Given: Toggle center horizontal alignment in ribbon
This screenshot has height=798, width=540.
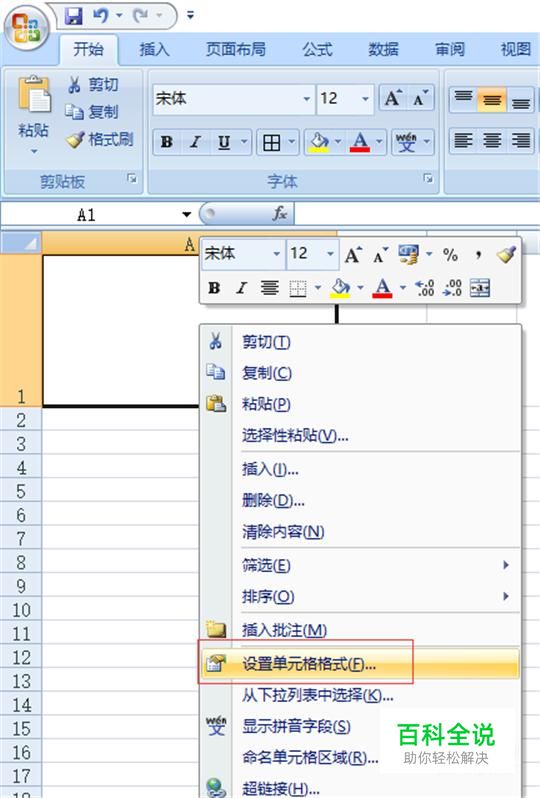Looking at the screenshot, I should pyautogui.click(x=492, y=140).
